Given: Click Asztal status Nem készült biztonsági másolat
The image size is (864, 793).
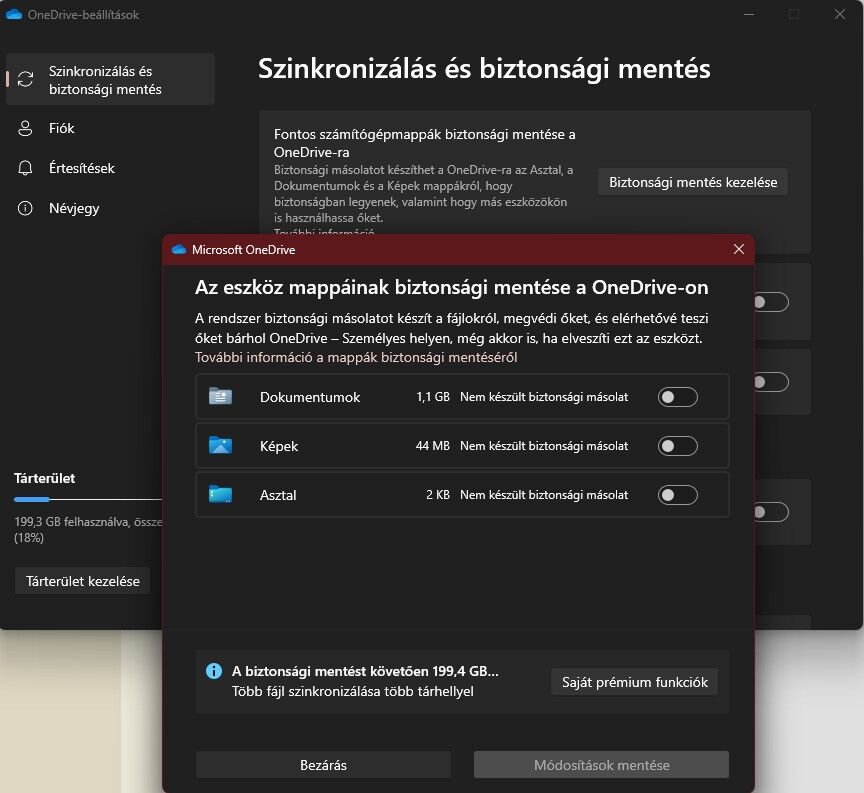Looking at the screenshot, I should tap(544, 495).
